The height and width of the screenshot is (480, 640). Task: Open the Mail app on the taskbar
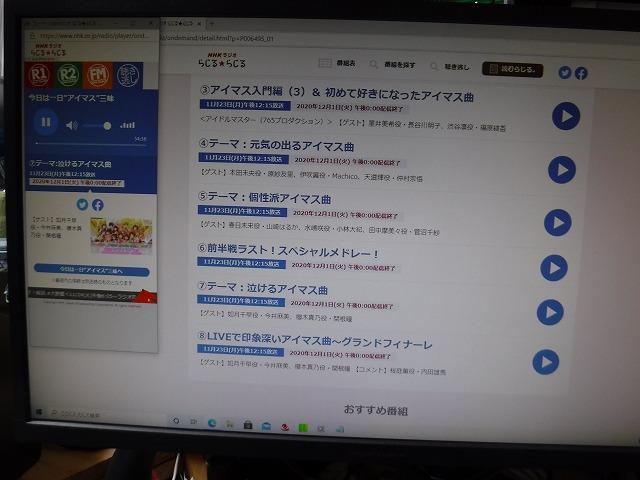tap(266, 427)
